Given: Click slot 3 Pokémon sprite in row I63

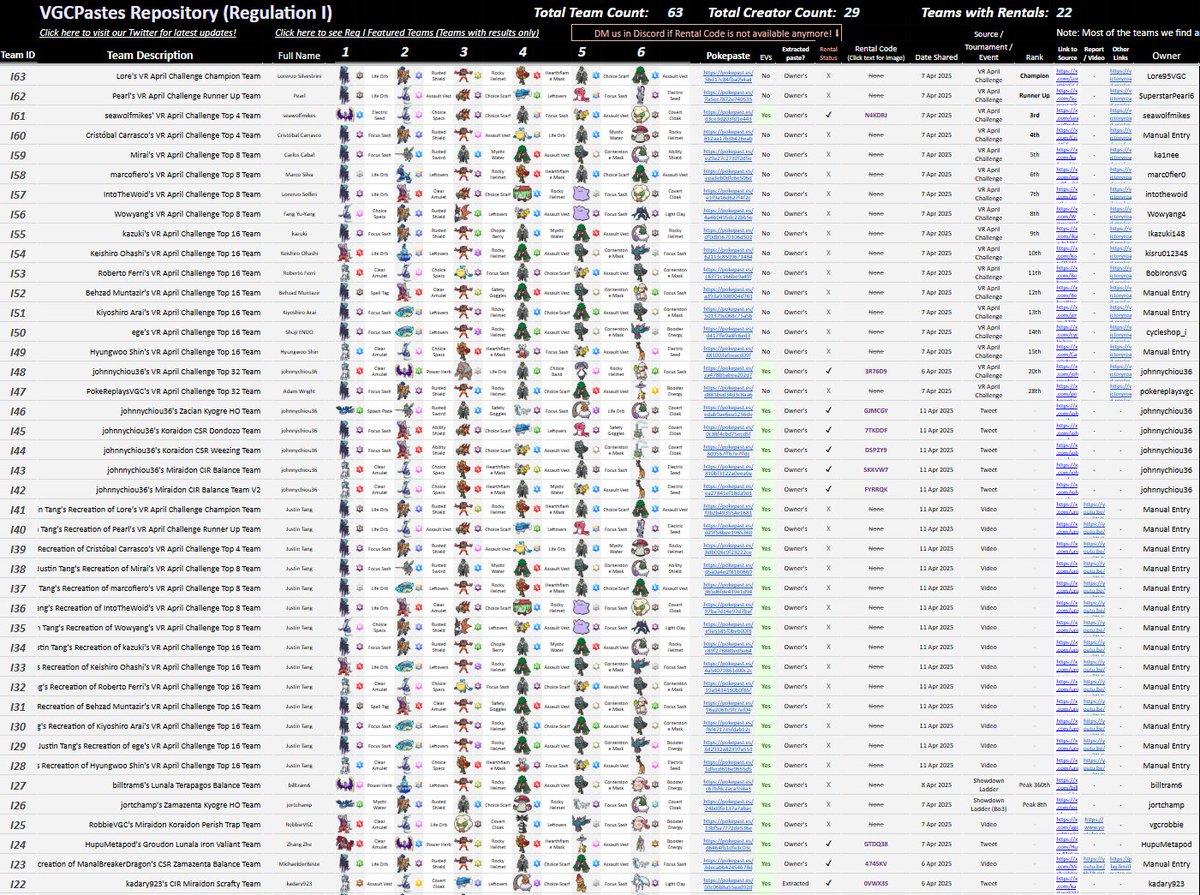Looking at the screenshot, I should pyautogui.click(x=462, y=76).
